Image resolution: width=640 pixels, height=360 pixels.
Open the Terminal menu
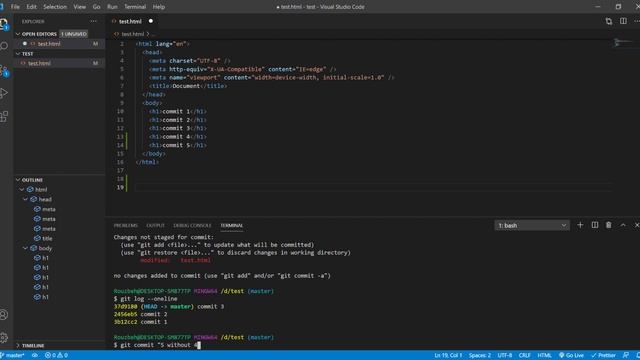pyautogui.click(x=135, y=7)
